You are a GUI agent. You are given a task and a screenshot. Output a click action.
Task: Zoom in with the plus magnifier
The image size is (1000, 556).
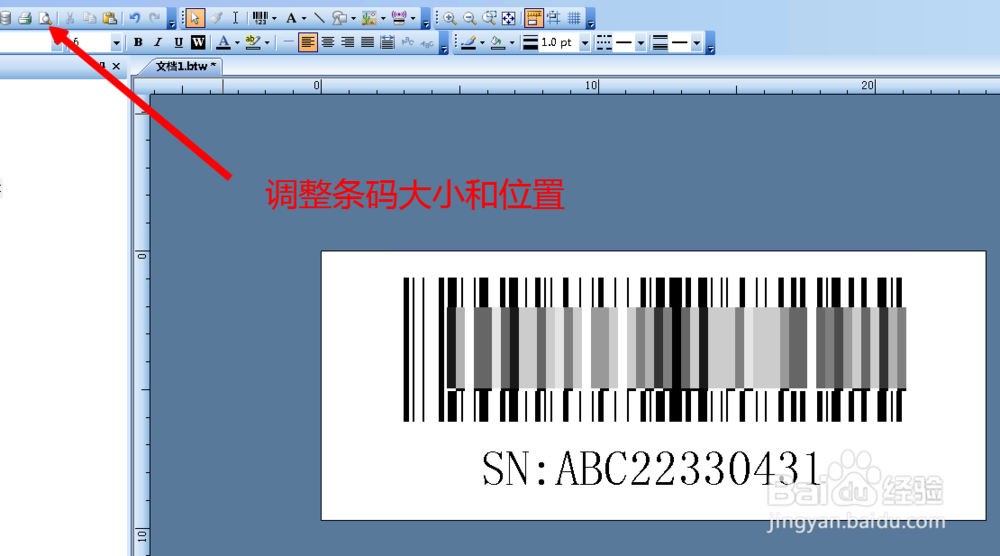click(450, 18)
